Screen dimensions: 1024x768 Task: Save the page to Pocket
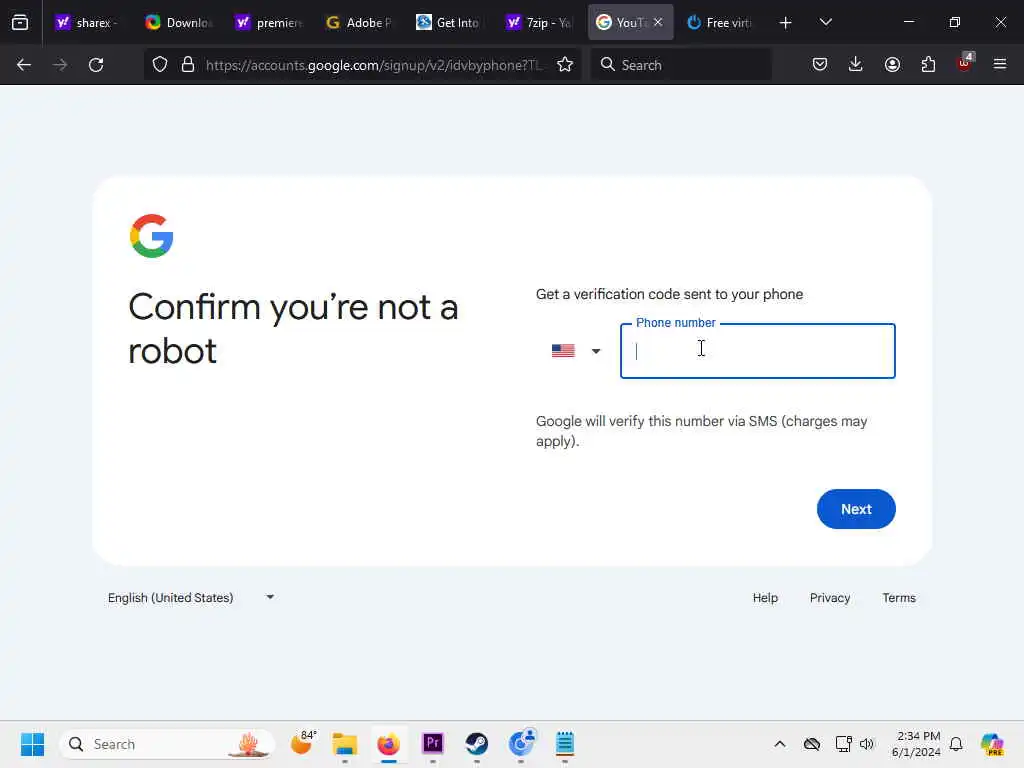point(820,64)
